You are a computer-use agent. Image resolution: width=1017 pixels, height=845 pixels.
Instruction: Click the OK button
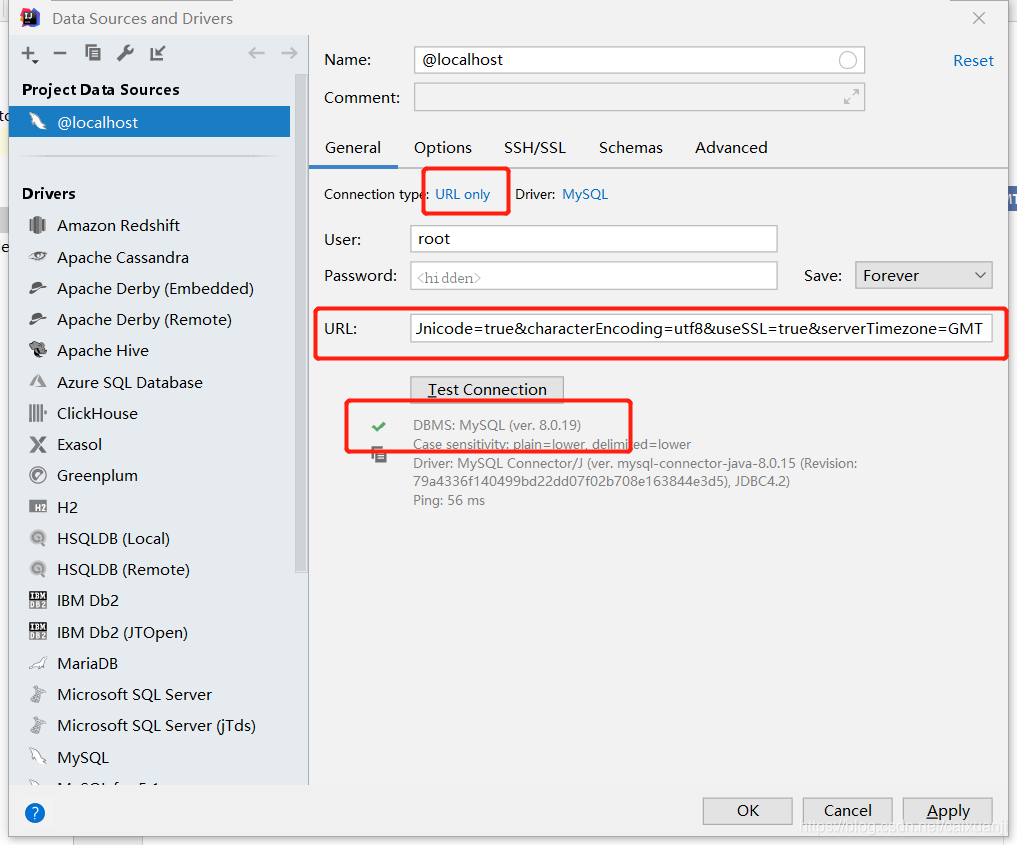pyautogui.click(x=748, y=811)
